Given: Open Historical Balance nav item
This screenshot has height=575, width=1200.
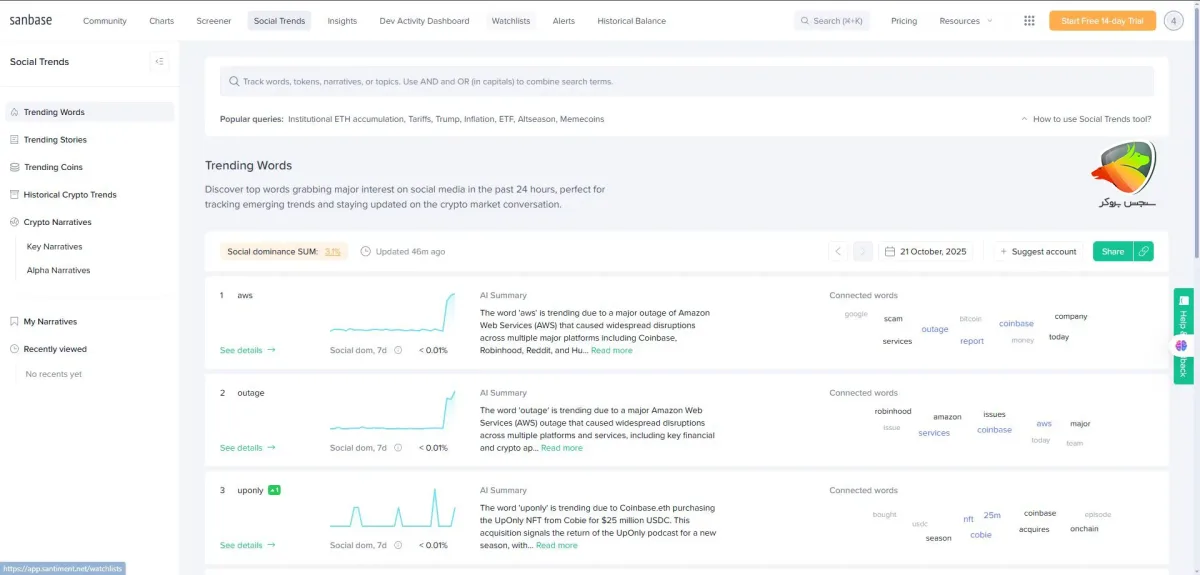Looking at the screenshot, I should [x=631, y=21].
